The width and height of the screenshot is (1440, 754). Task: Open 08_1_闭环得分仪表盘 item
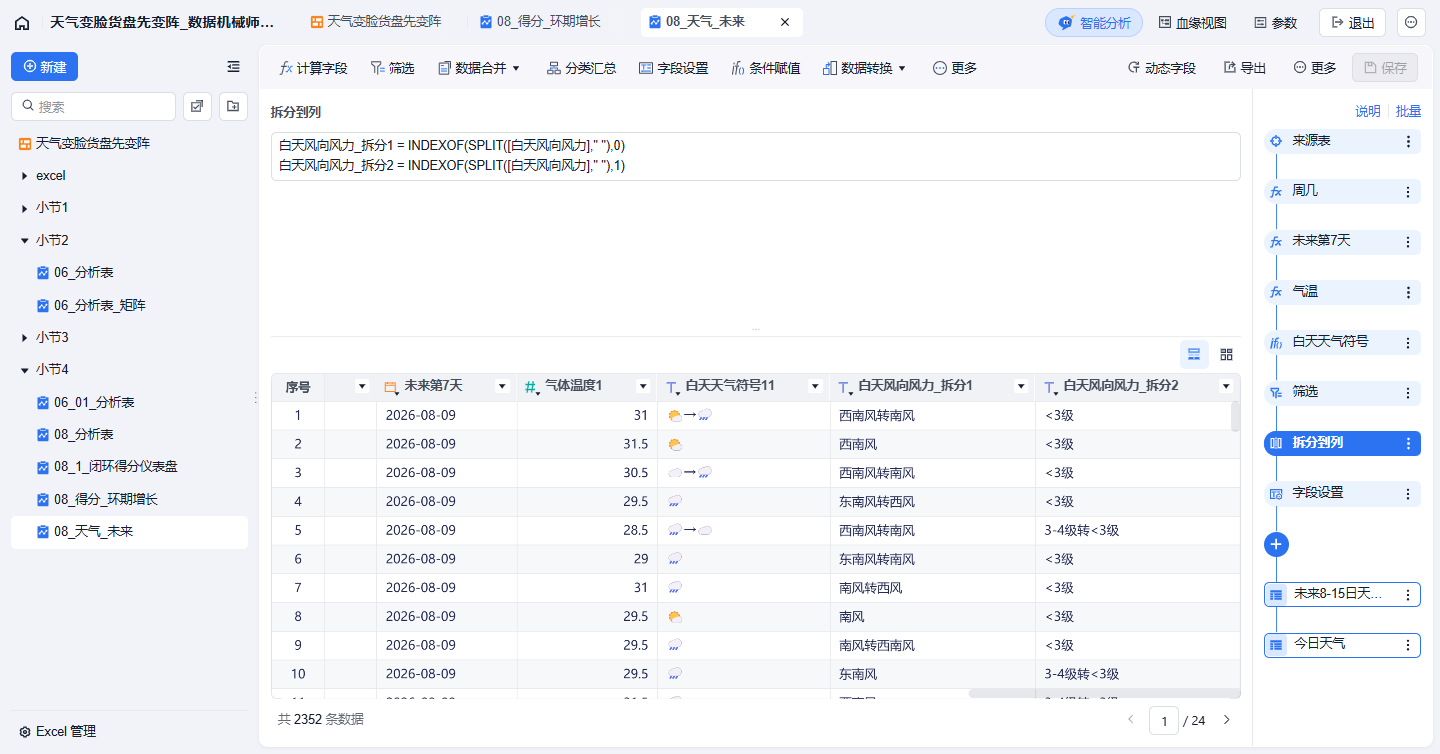pyautogui.click(x=107, y=467)
